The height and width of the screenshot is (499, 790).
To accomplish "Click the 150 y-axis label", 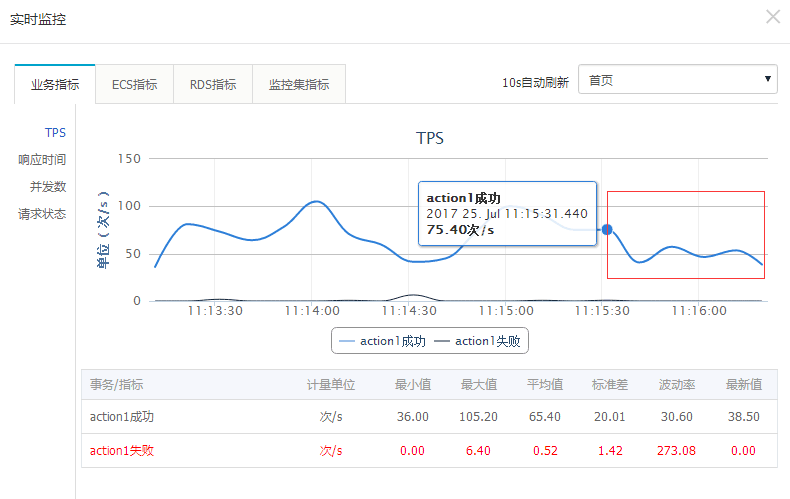I will coord(129,159).
